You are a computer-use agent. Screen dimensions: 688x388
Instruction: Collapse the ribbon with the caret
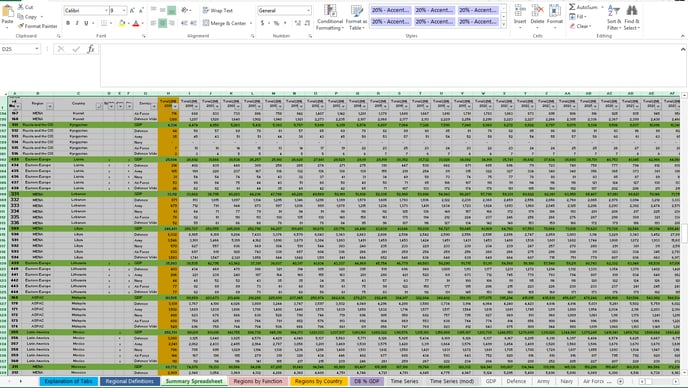[x=682, y=36]
